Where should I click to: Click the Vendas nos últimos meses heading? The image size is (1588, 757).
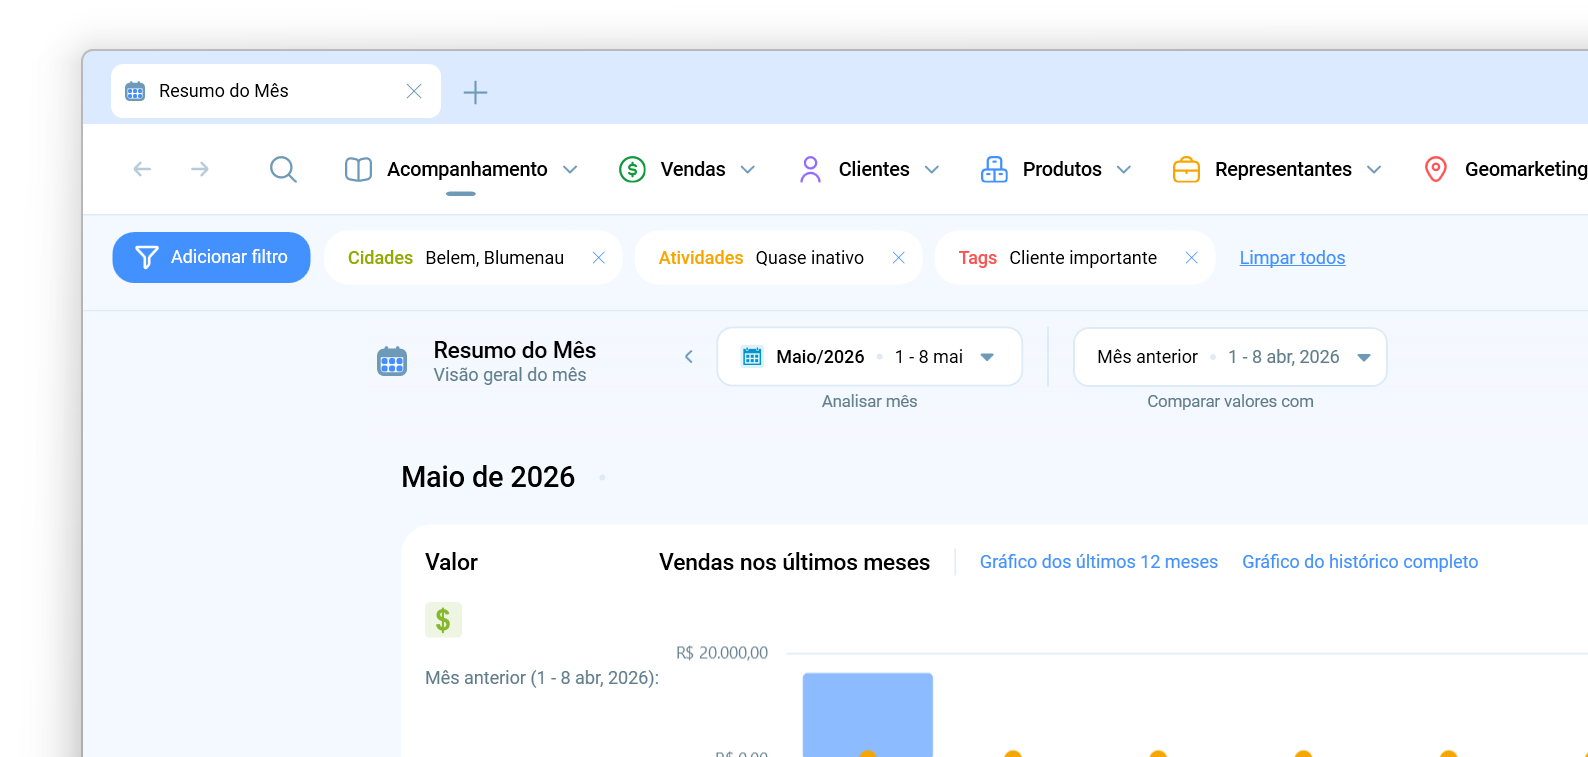point(794,562)
